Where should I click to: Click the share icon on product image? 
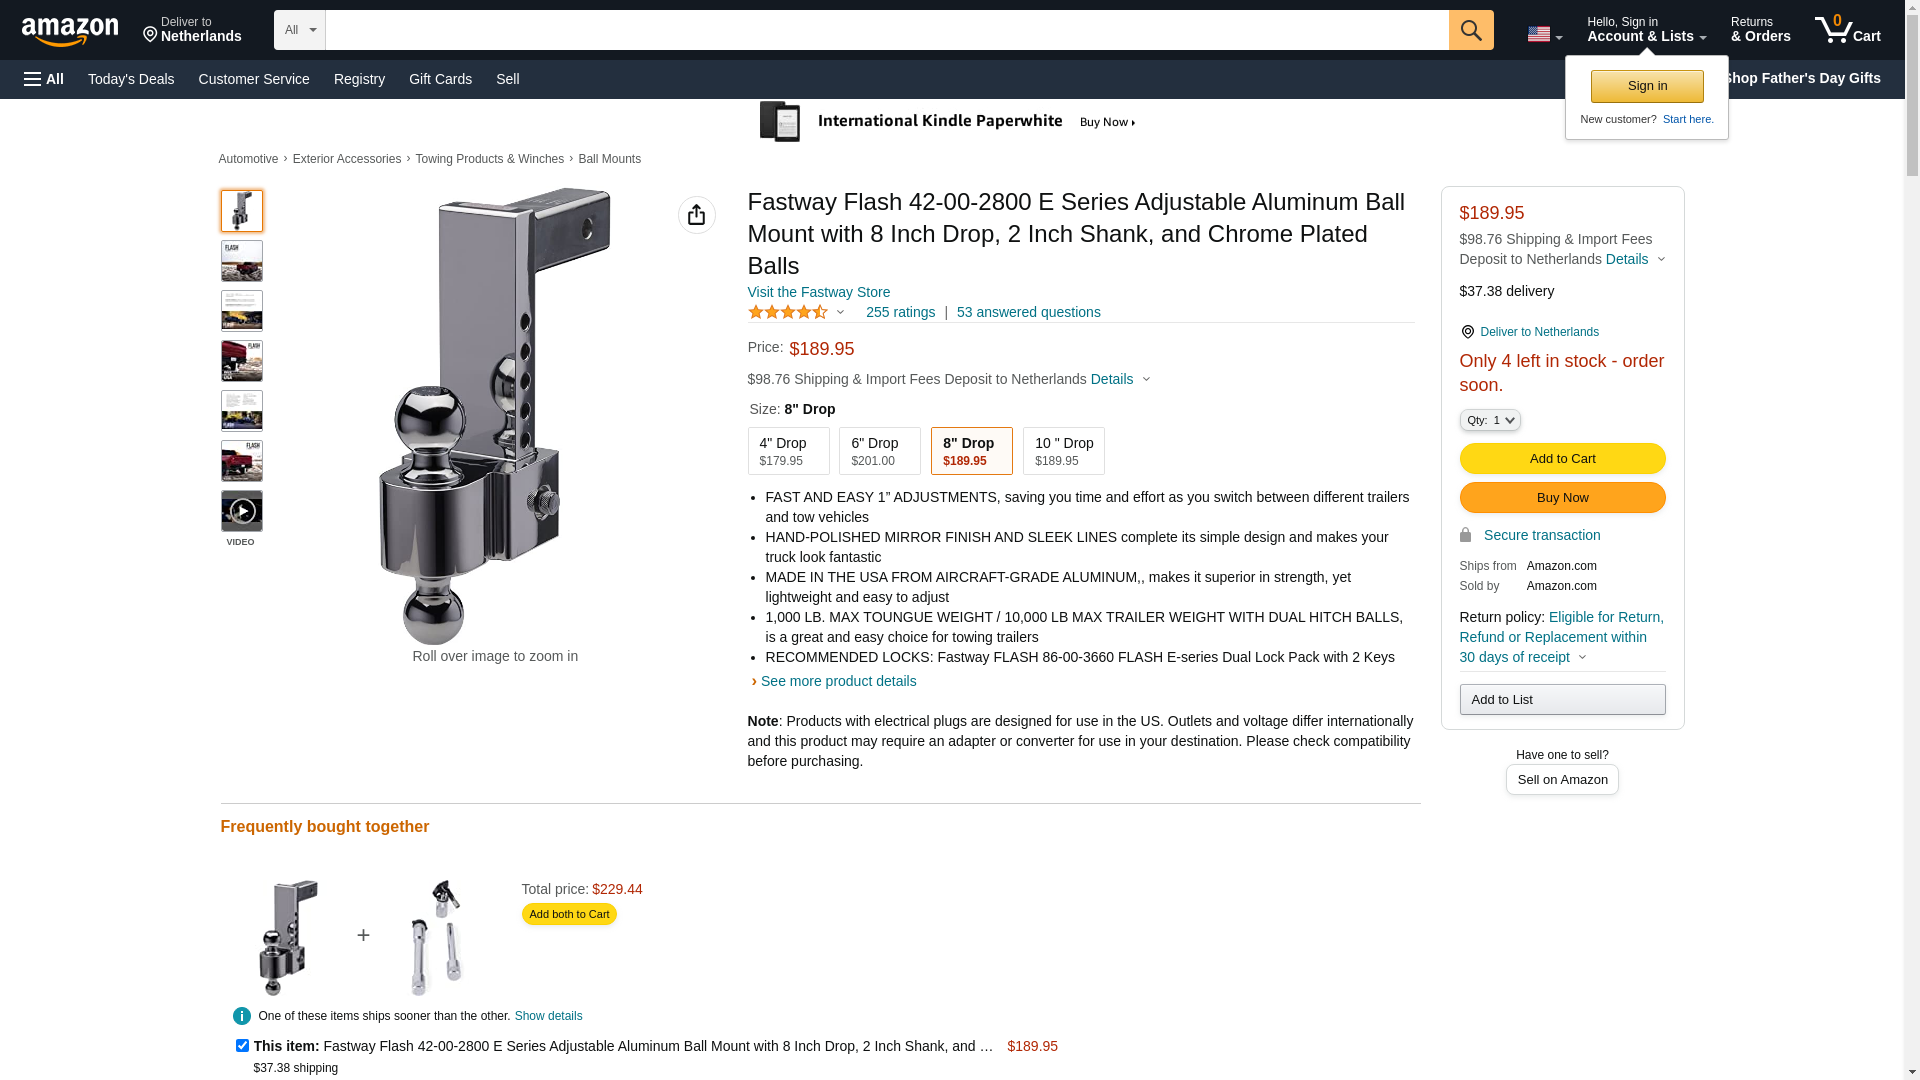[697, 215]
